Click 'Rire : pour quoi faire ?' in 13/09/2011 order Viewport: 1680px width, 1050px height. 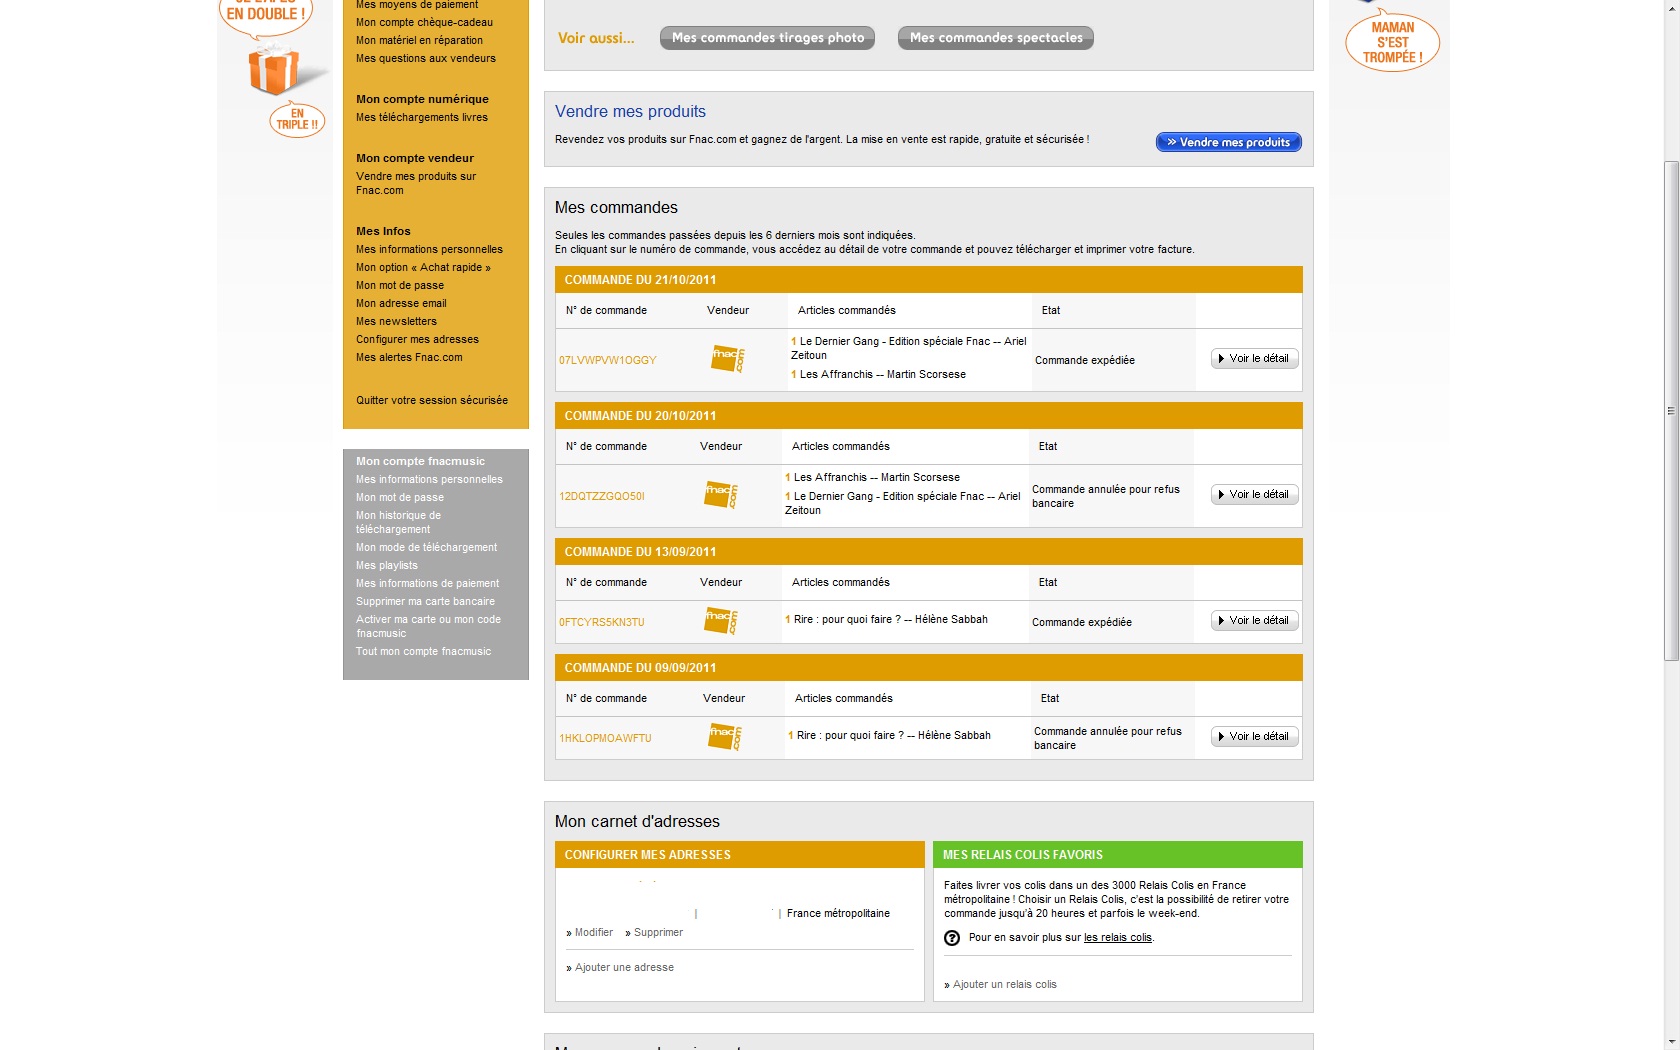click(x=891, y=619)
